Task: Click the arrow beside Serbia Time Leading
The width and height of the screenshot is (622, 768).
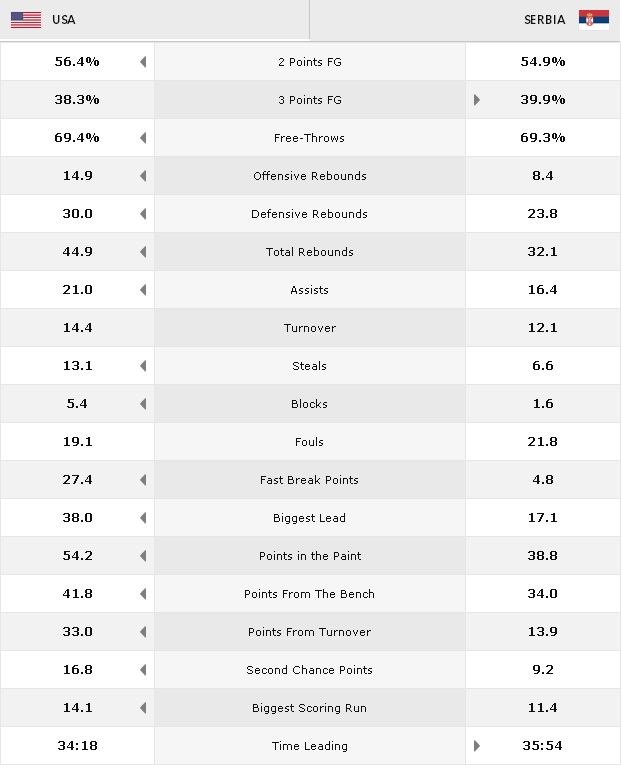Action: 477,746
